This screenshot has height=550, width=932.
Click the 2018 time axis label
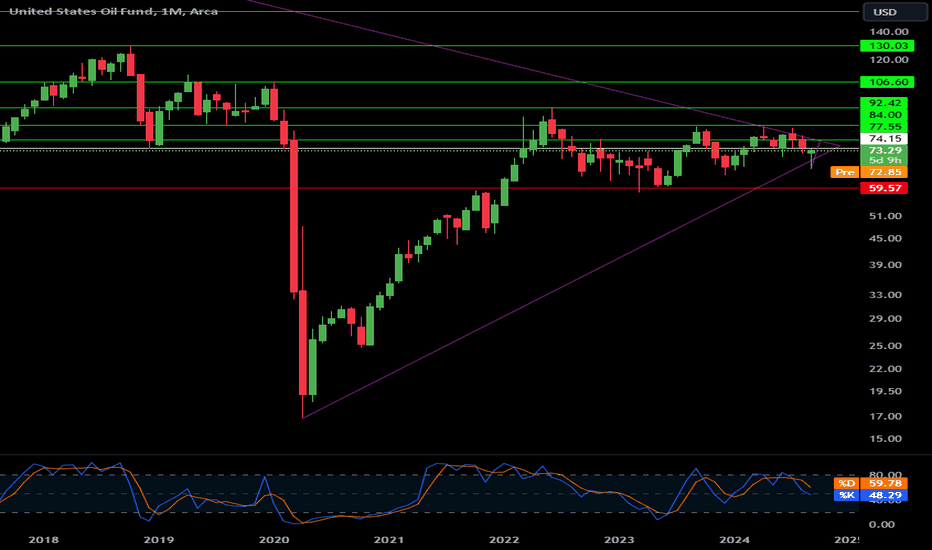click(43, 540)
